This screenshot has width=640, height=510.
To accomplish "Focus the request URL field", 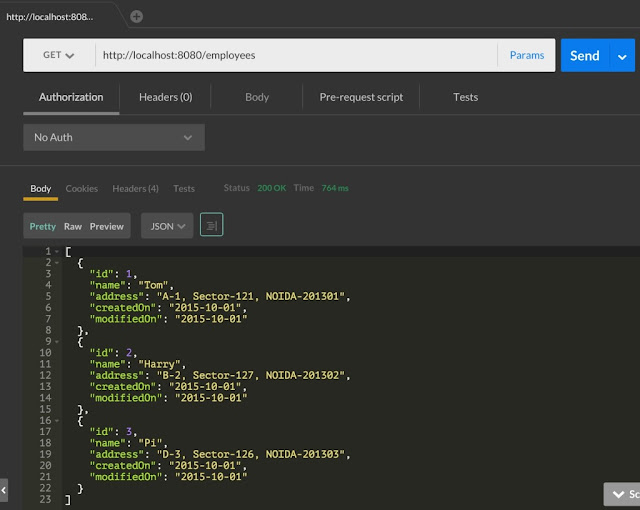I will coord(296,55).
